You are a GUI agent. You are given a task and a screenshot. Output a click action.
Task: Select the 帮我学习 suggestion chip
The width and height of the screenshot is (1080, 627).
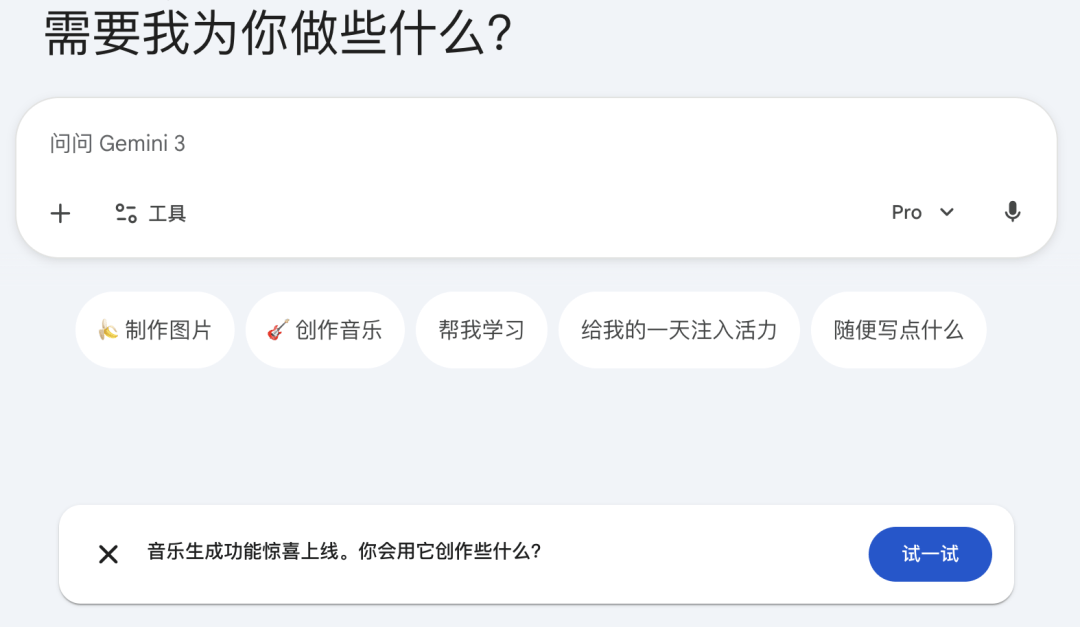coord(481,330)
